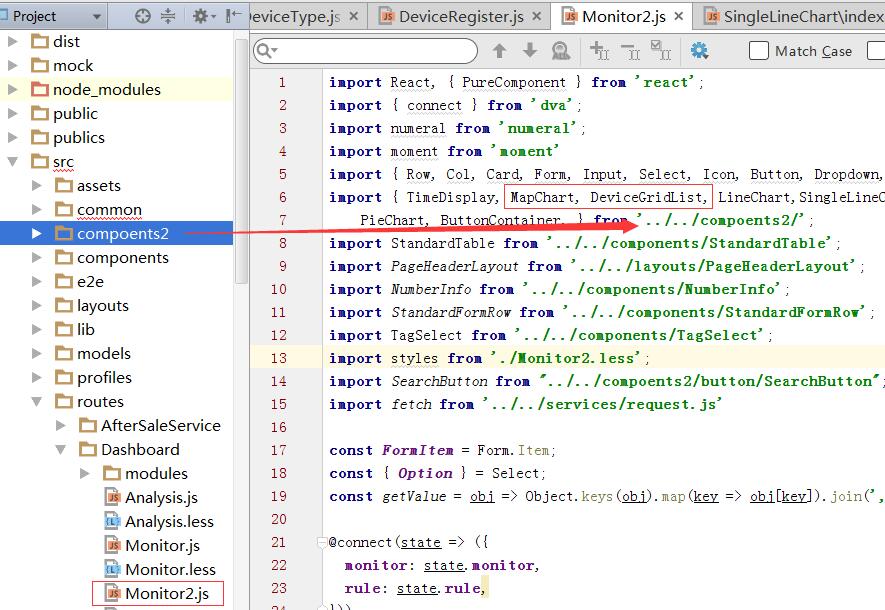Toggle the Match Case checkbox
885x610 pixels.
pyautogui.click(x=759, y=51)
